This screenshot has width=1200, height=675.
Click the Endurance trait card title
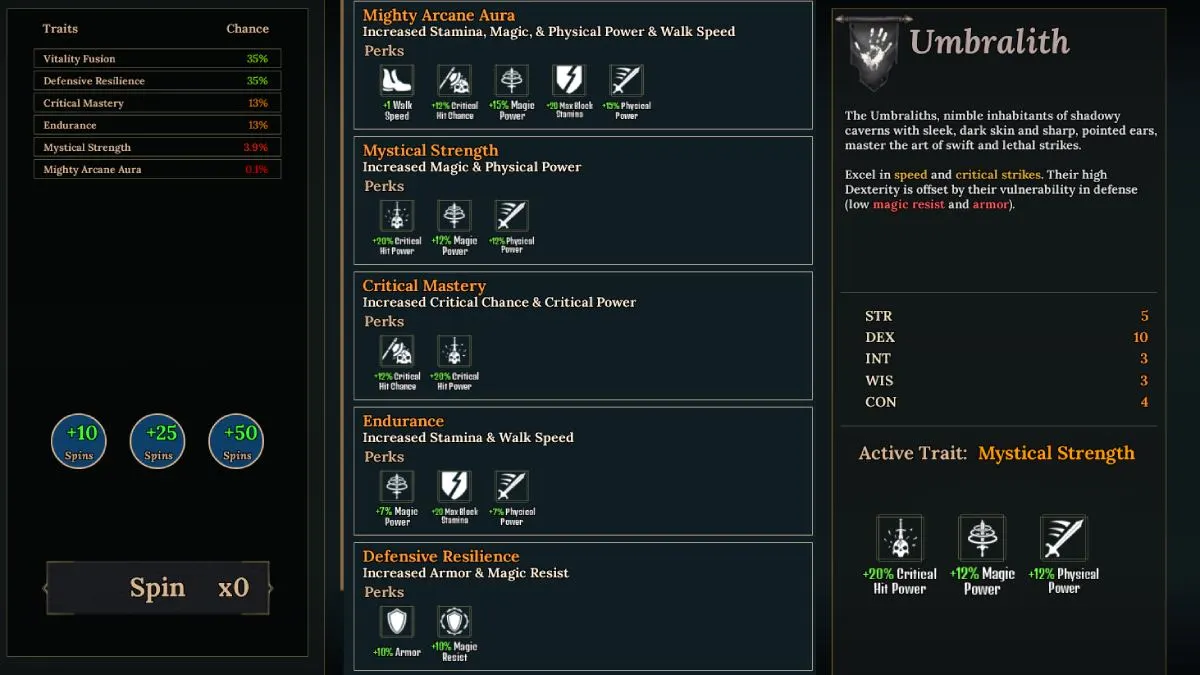click(403, 421)
